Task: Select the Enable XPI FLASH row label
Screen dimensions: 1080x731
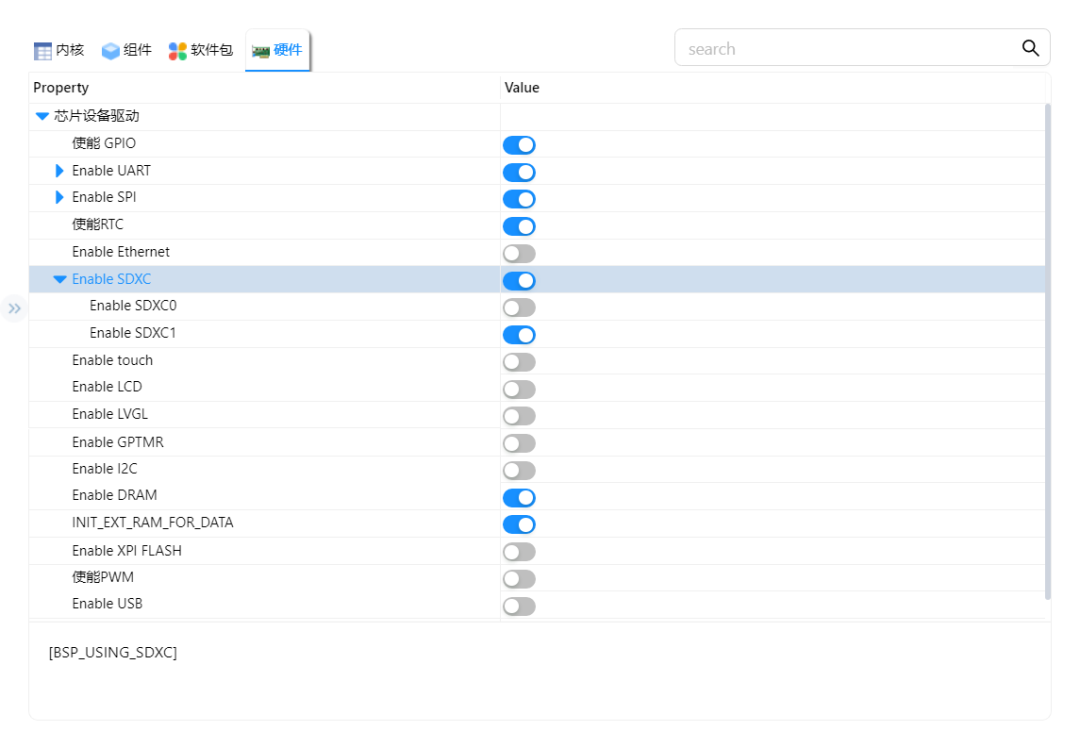Action: tap(127, 550)
